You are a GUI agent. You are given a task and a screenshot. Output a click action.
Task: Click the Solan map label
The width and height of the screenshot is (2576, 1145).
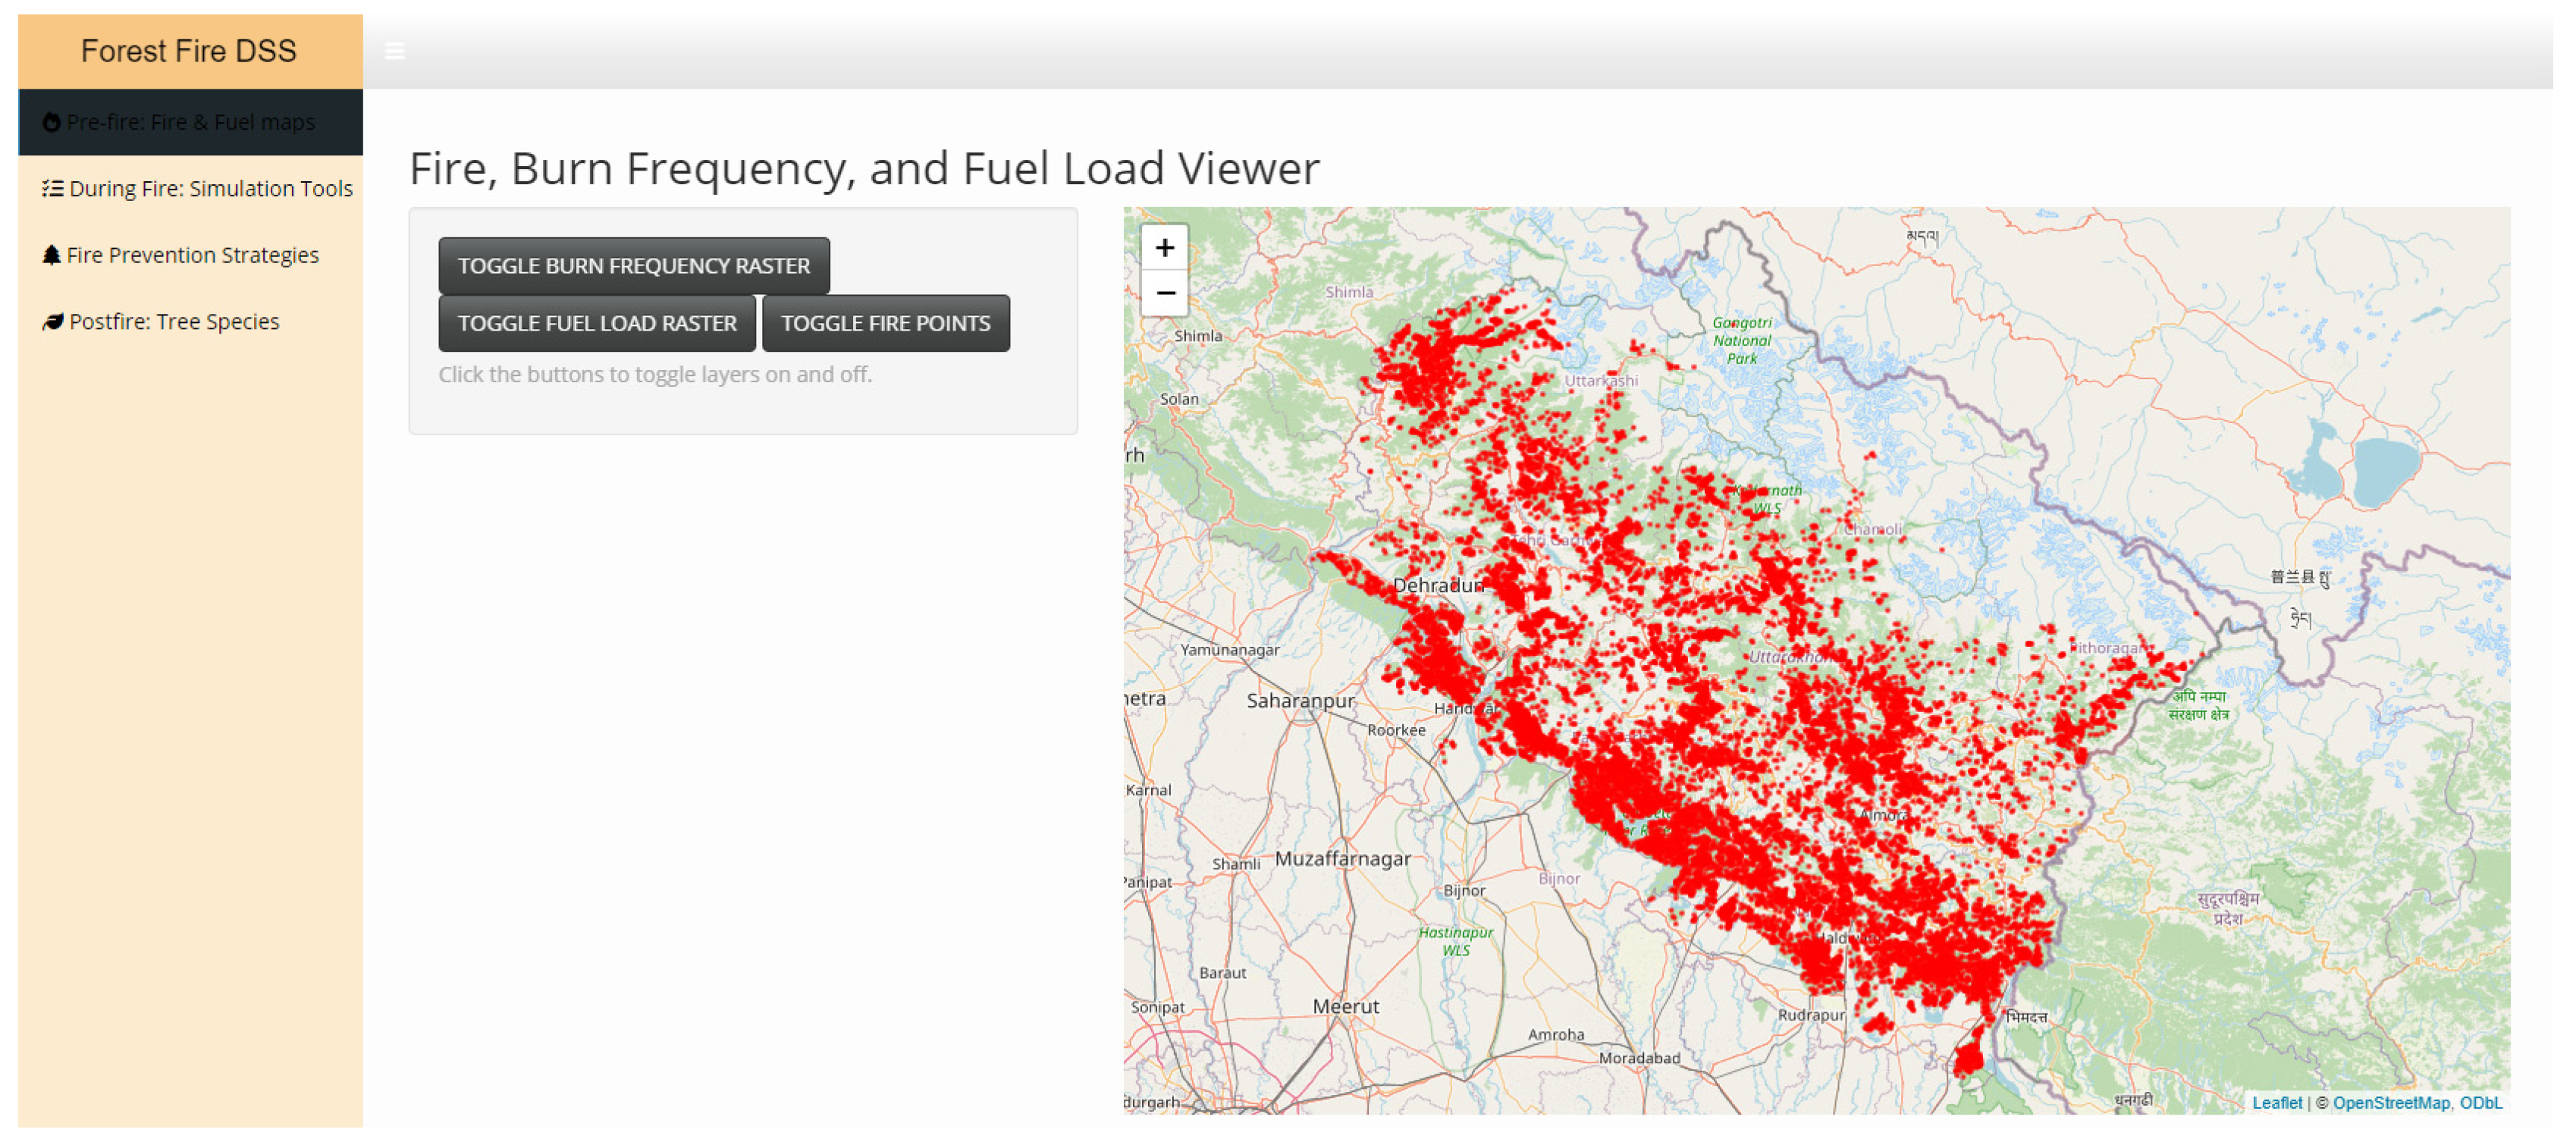[x=1179, y=399]
